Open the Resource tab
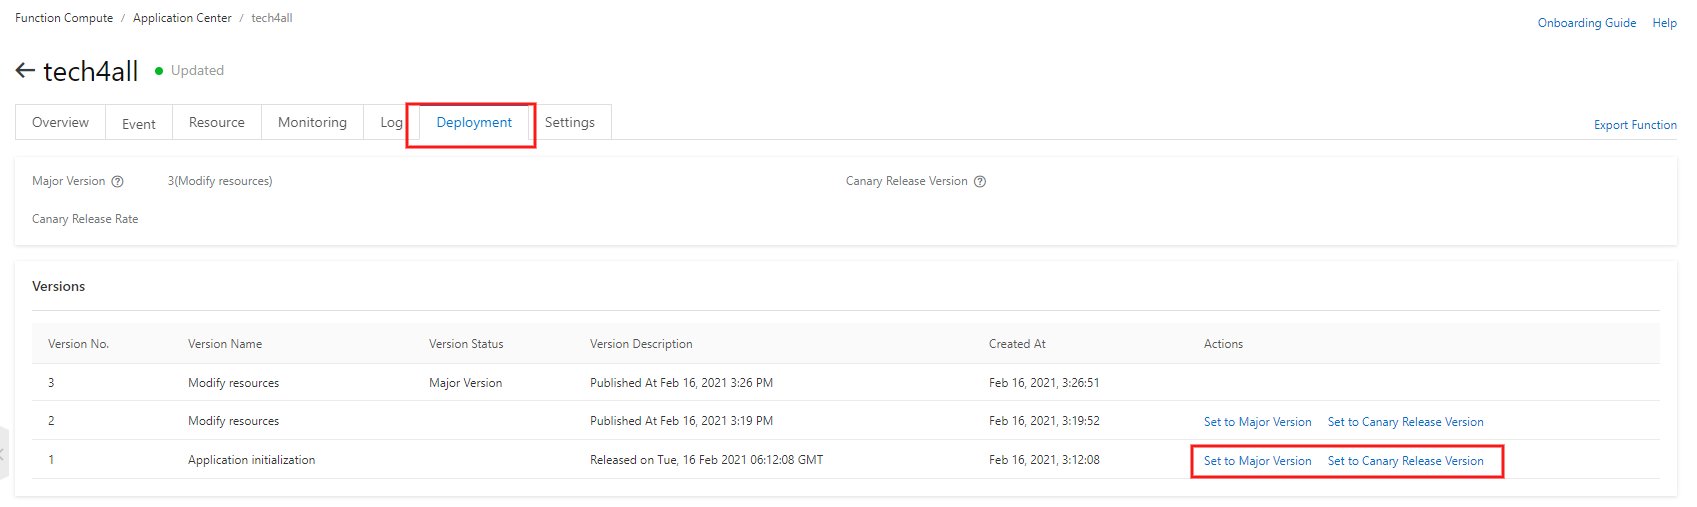The height and width of the screenshot is (507, 1697). coord(217,122)
